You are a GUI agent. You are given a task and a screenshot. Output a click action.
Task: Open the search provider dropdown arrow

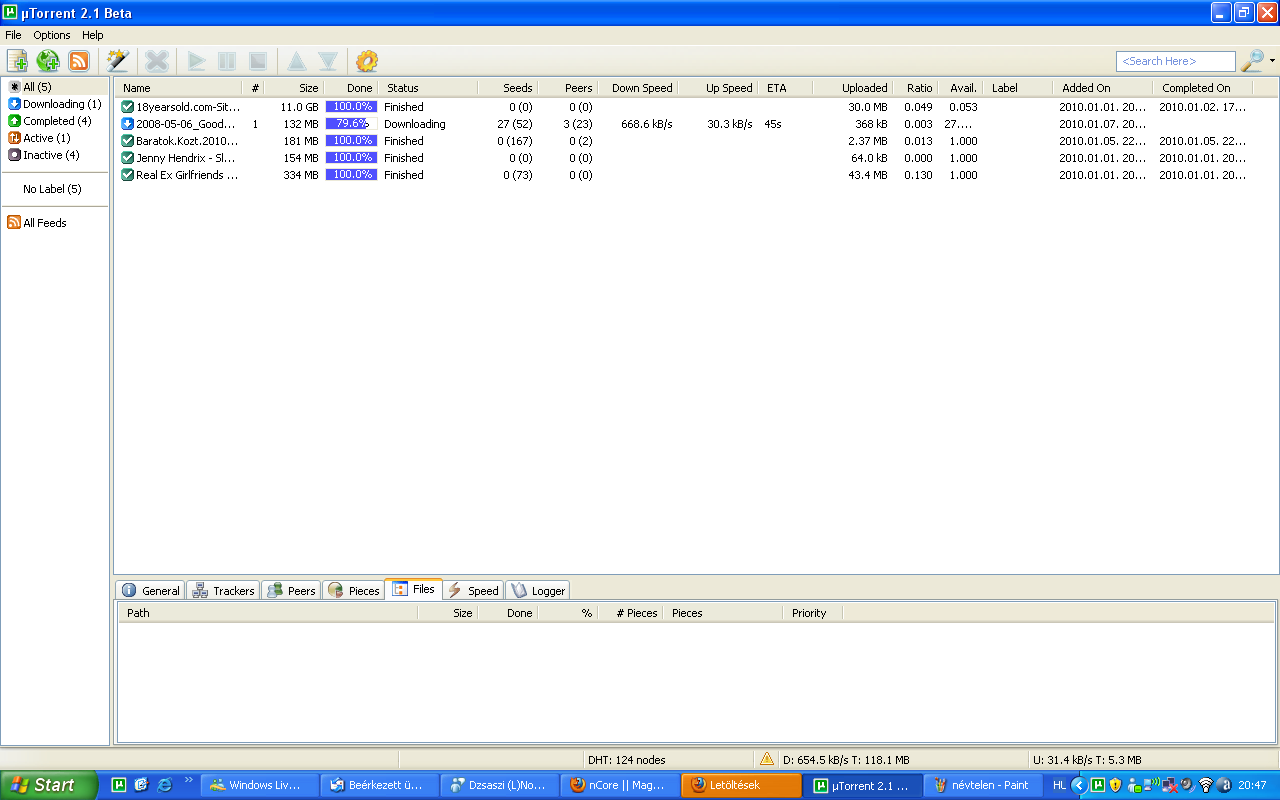(1272, 61)
